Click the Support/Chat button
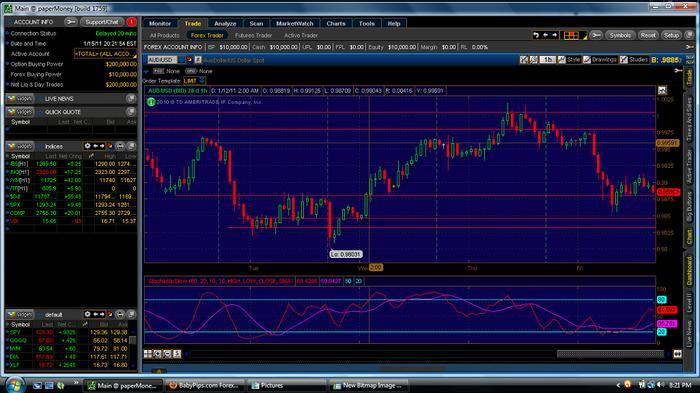Image resolution: width=700 pixels, height=393 pixels. click(102, 22)
